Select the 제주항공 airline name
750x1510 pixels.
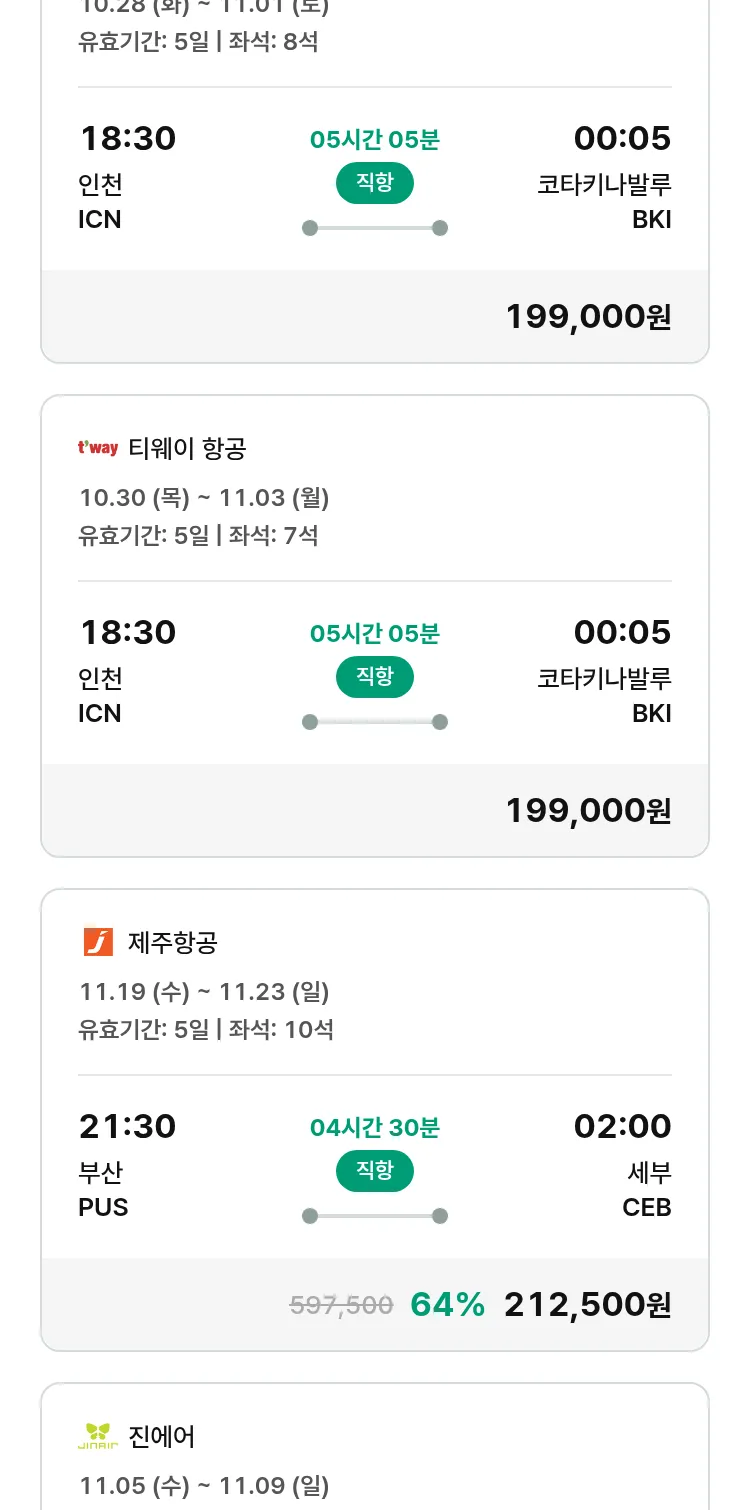[x=173, y=943]
